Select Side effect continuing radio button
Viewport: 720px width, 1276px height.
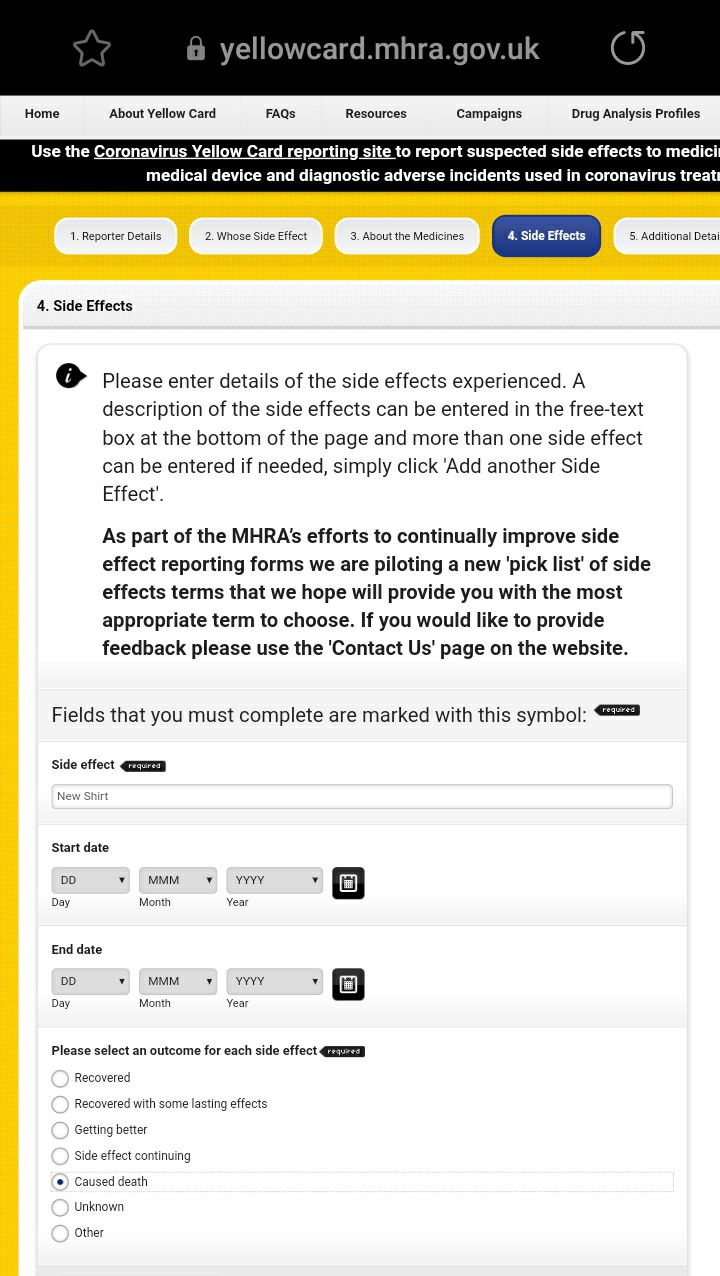pos(60,1156)
